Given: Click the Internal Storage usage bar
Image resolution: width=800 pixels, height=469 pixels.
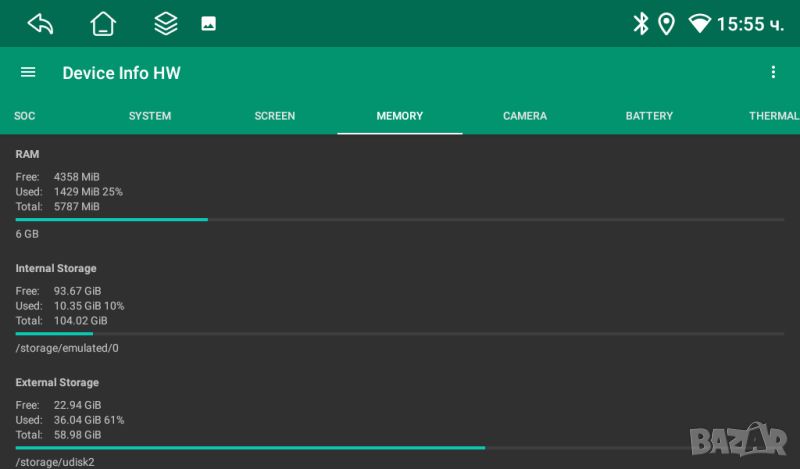Looking at the screenshot, I should 399,334.
